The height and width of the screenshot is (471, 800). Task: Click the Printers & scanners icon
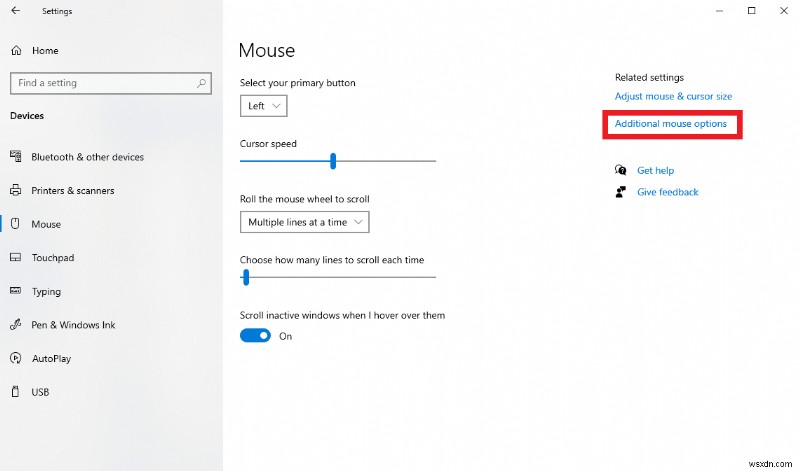[16, 190]
